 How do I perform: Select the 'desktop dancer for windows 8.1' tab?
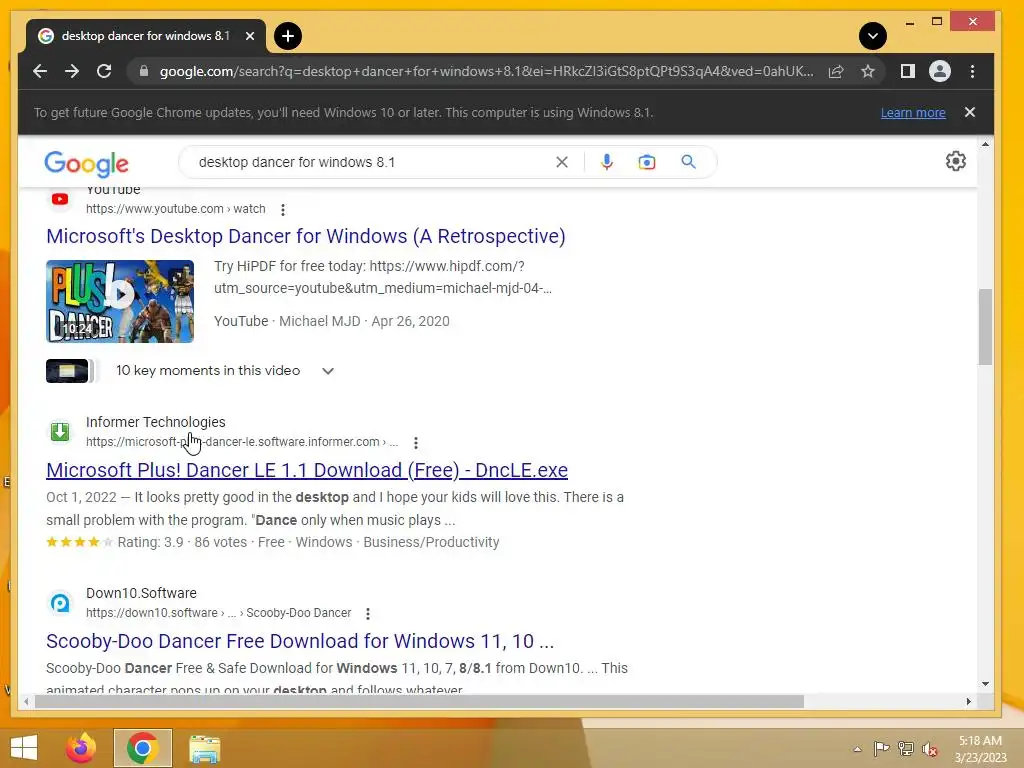click(146, 36)
